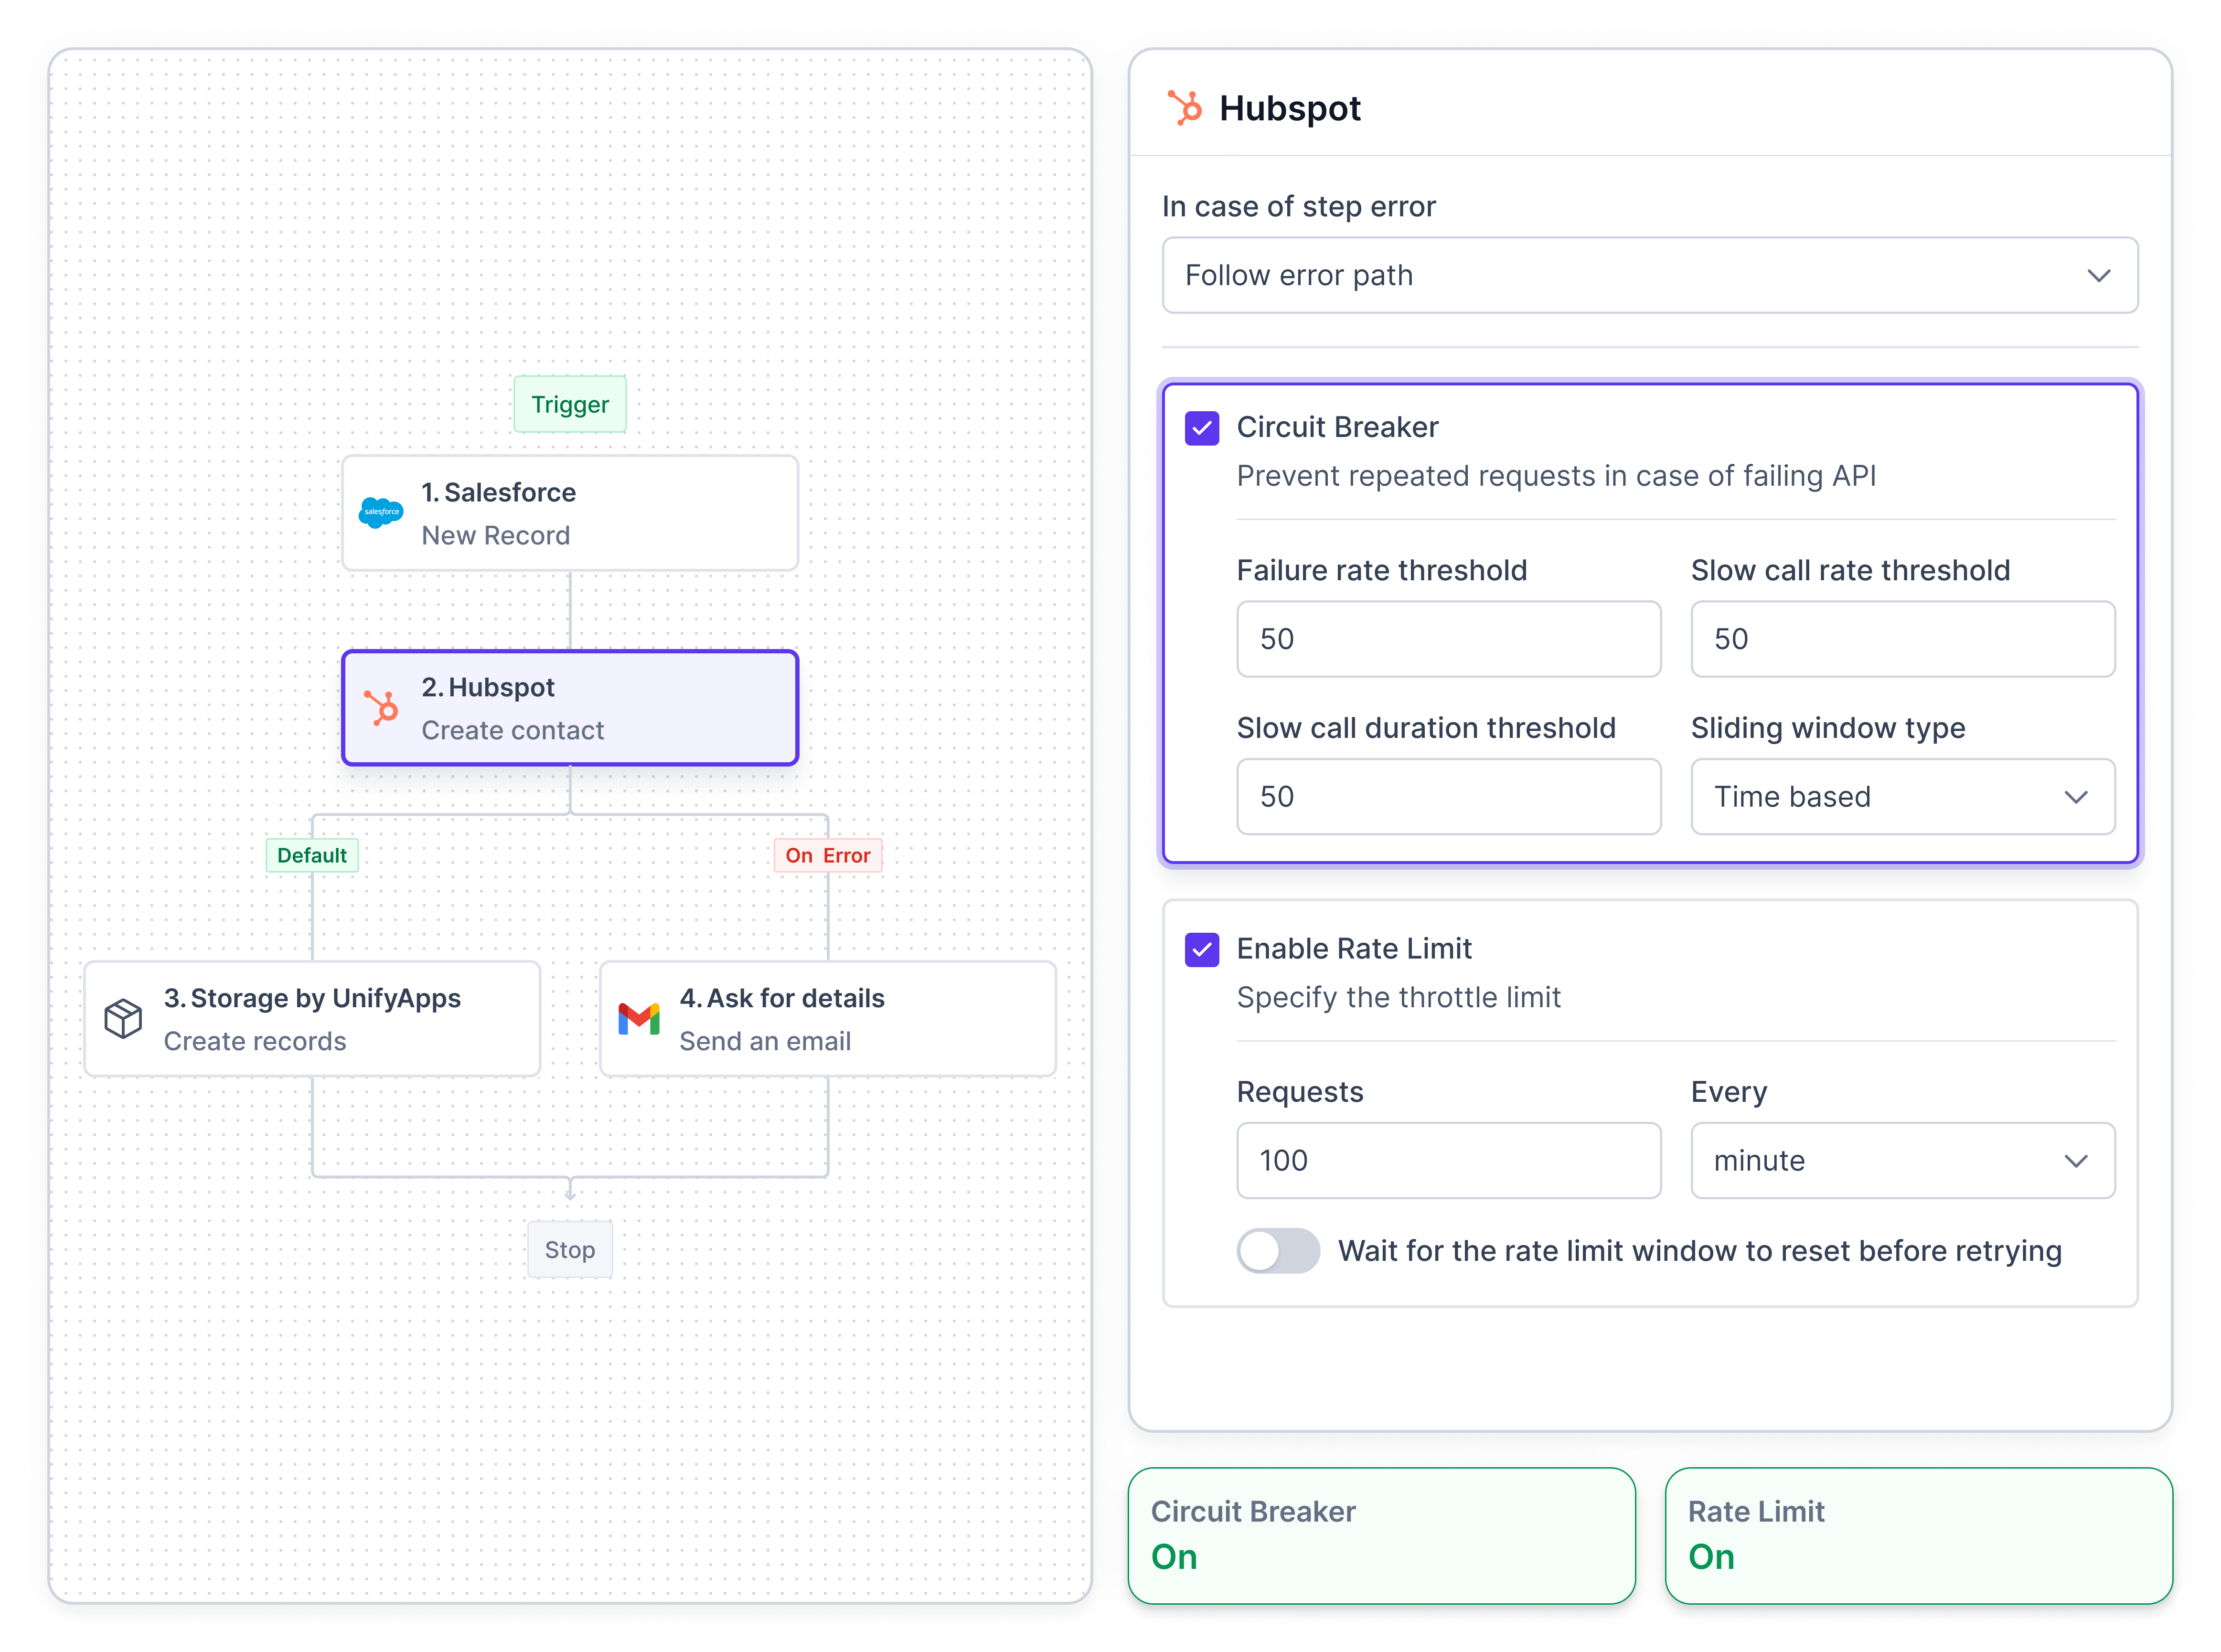Click the On Error branch label
Screen dimensions: 2221x1652
[x=828, y=855]
